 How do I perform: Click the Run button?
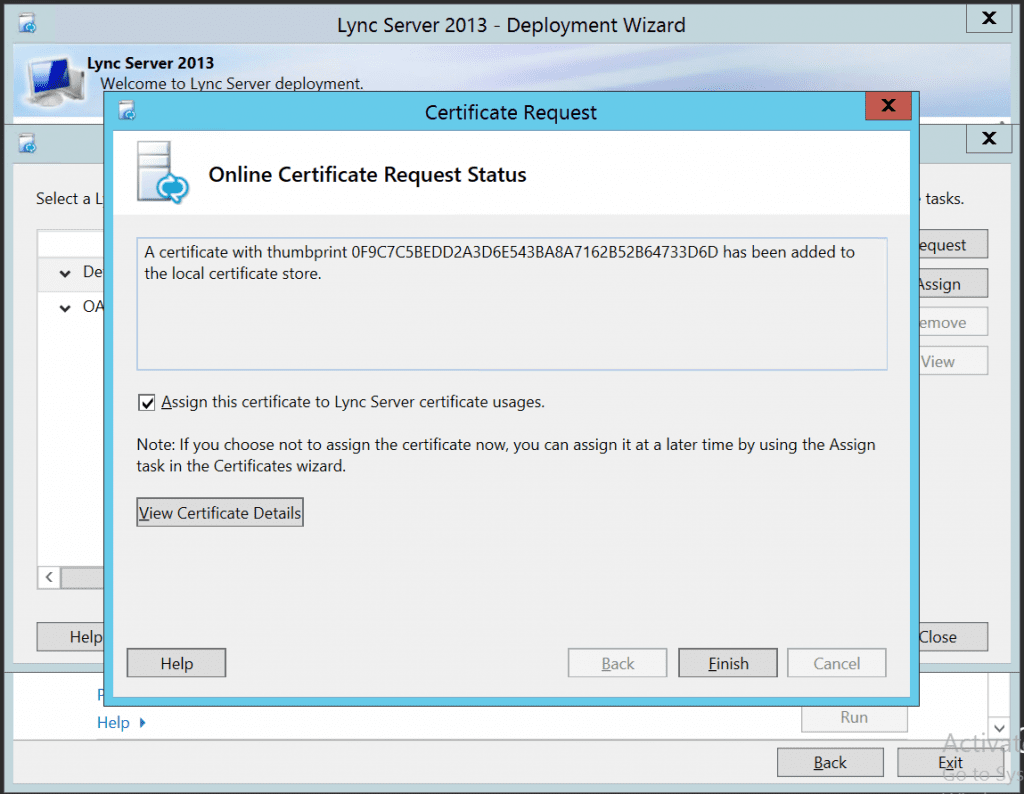pos(854,717)
